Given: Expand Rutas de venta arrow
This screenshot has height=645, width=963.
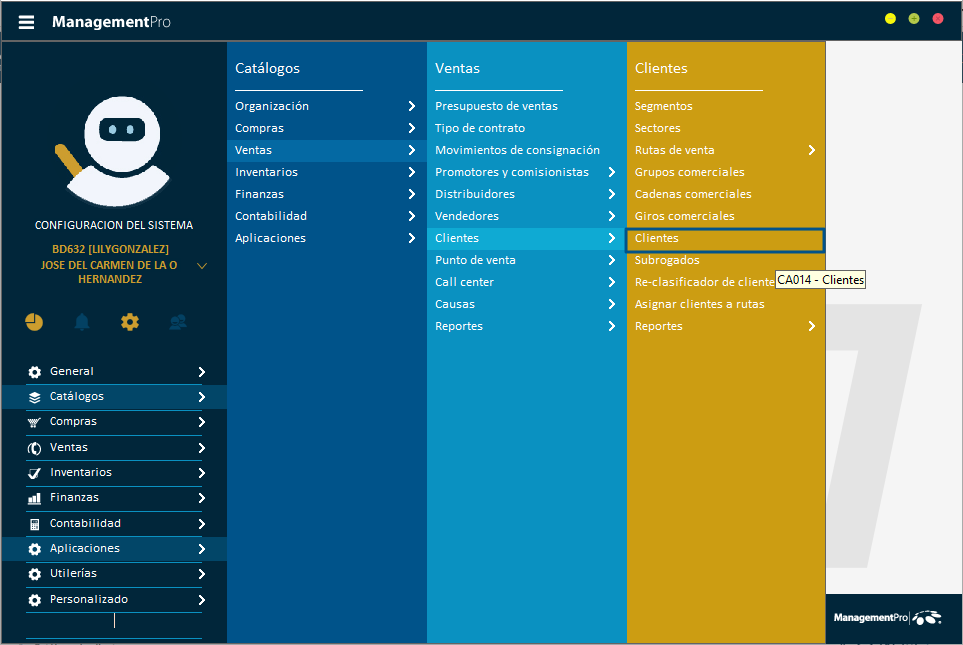Looking at the screenshot, I should [x=812, y=150].
